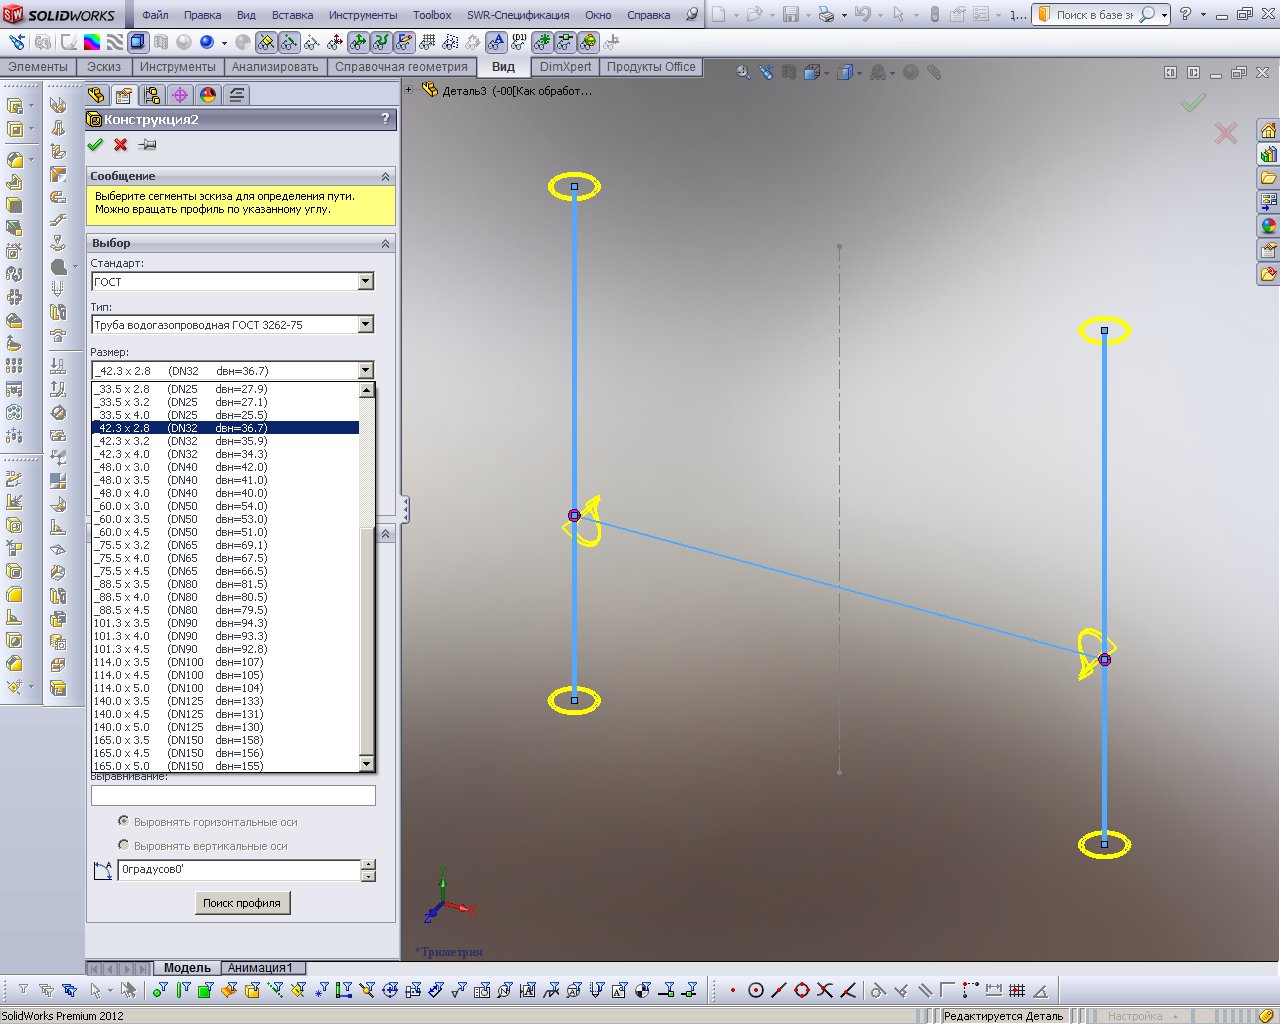Switch to the Модель bottom tab

click(x=187, y=967)
